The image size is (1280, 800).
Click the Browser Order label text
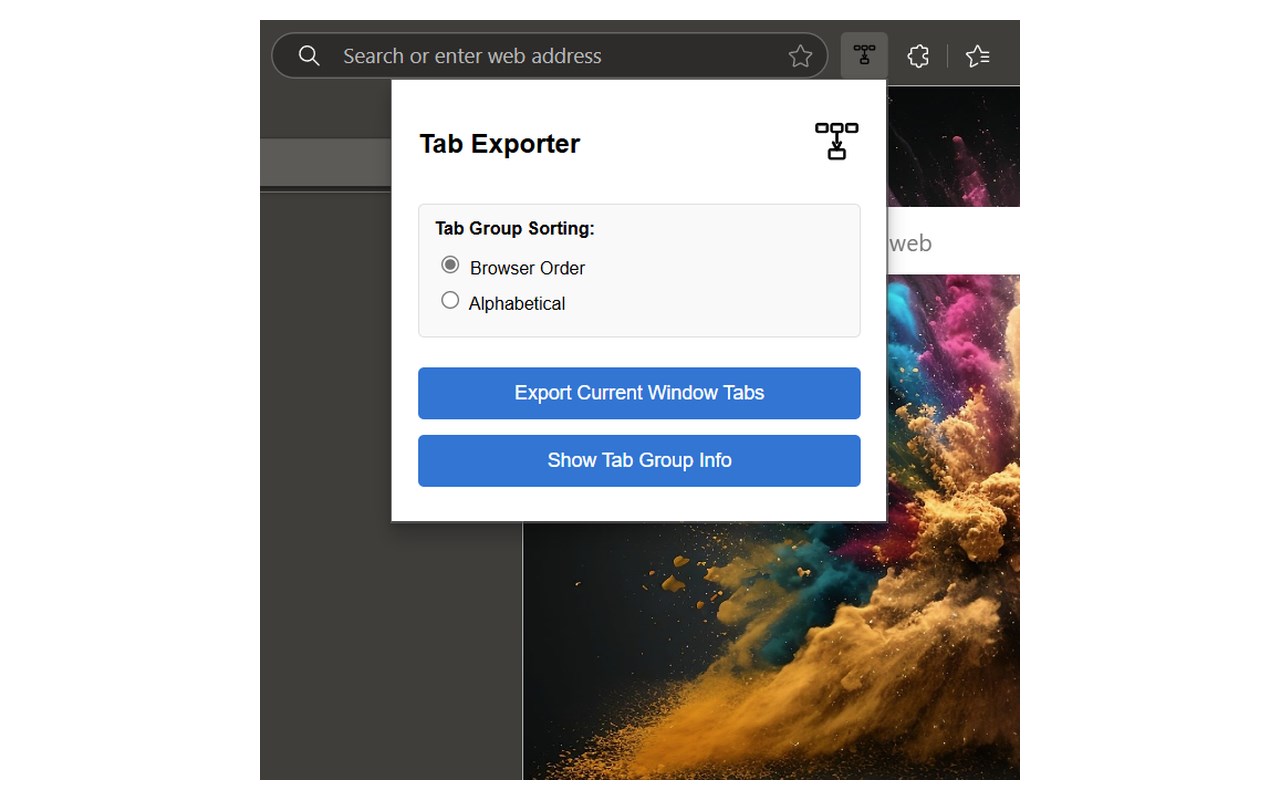(527, 268)
